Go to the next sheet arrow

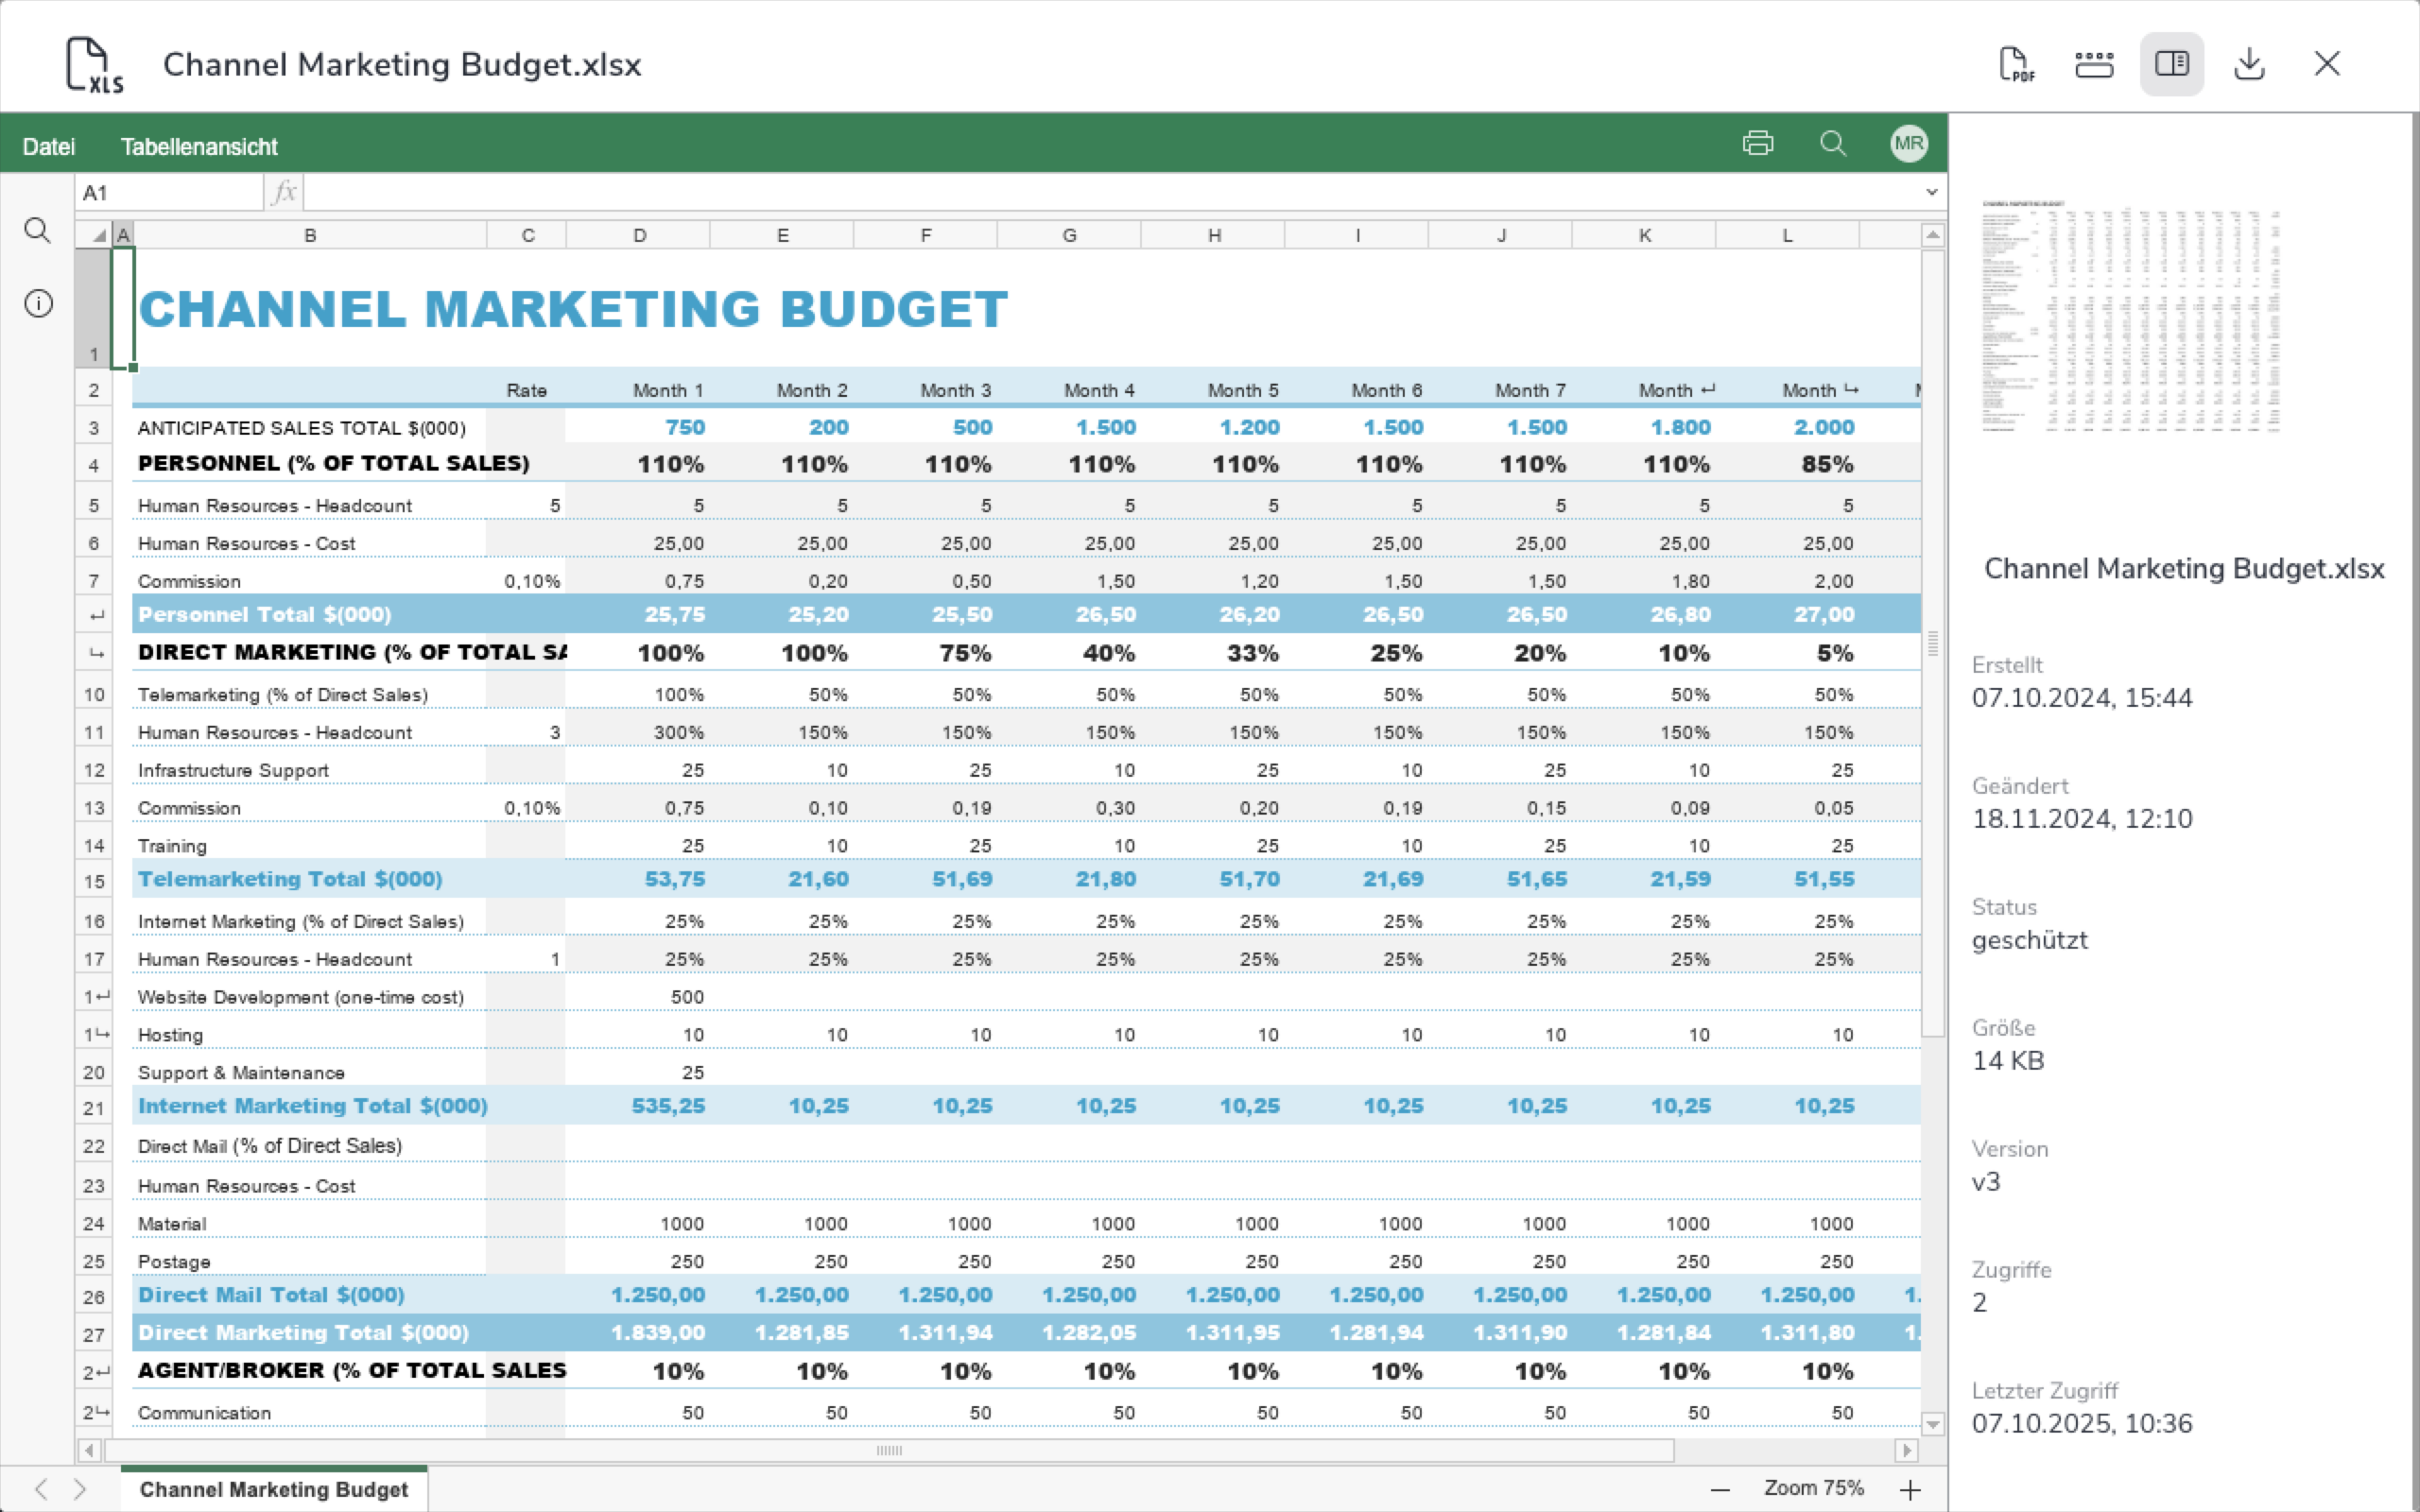80,1489
